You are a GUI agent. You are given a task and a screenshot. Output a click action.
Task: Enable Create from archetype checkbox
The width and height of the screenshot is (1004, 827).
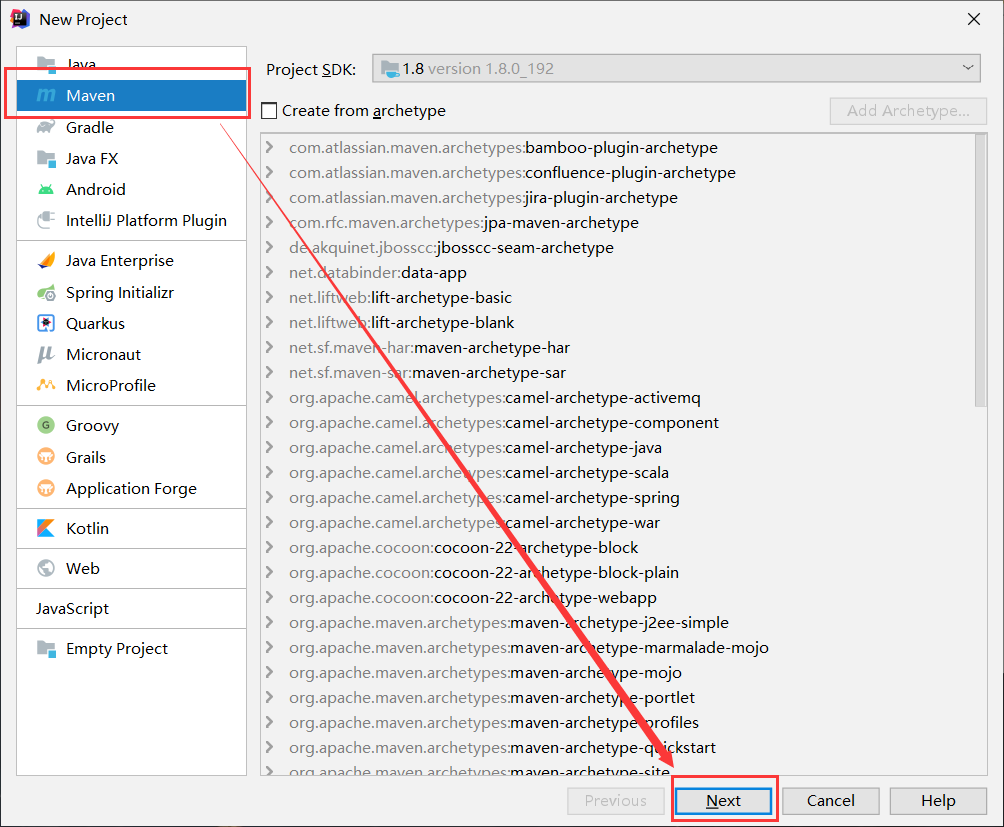tap(270, 111)
